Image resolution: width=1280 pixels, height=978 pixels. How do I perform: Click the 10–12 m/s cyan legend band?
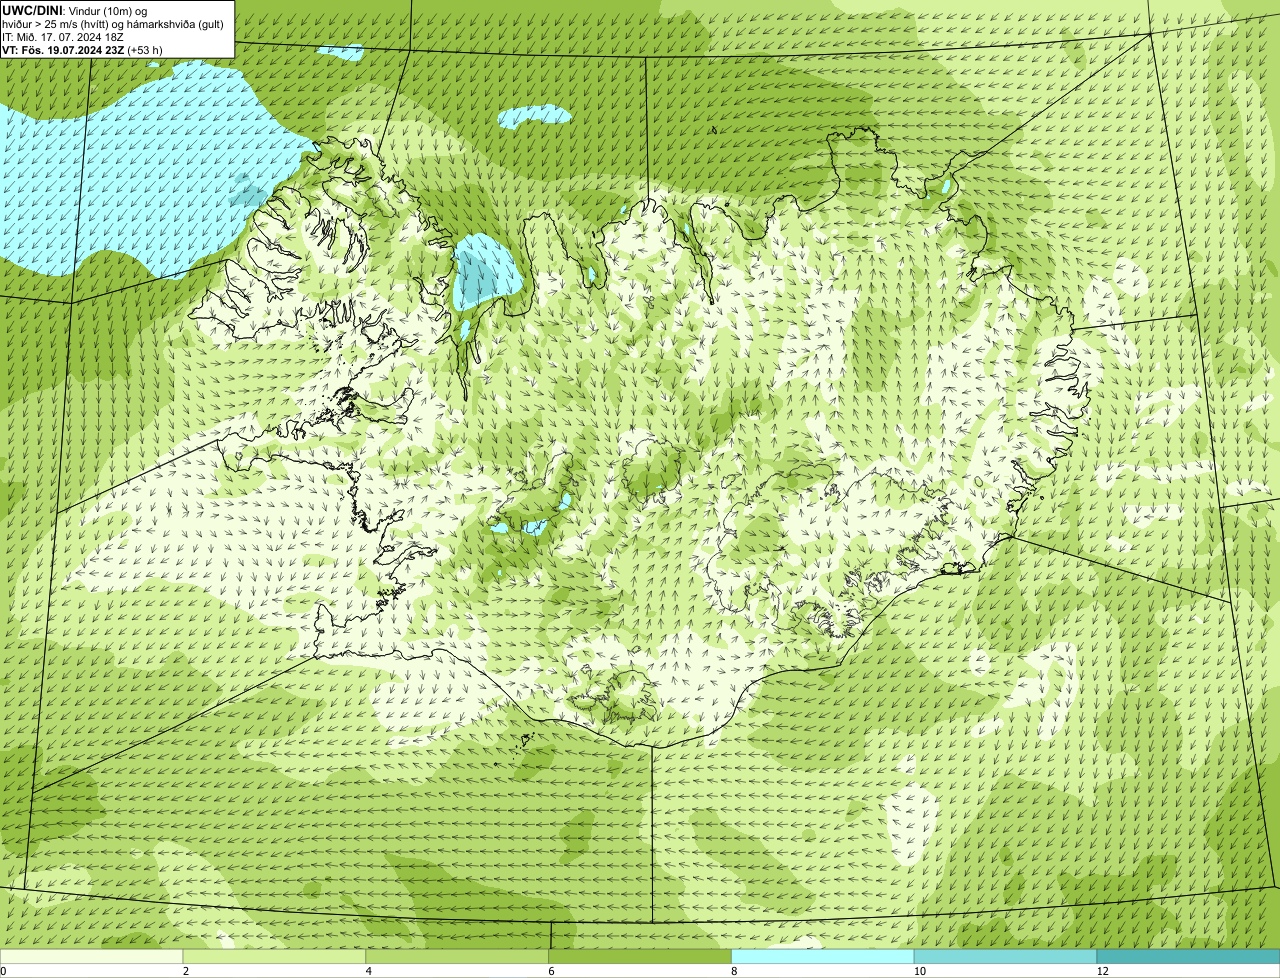[1006, 956]
